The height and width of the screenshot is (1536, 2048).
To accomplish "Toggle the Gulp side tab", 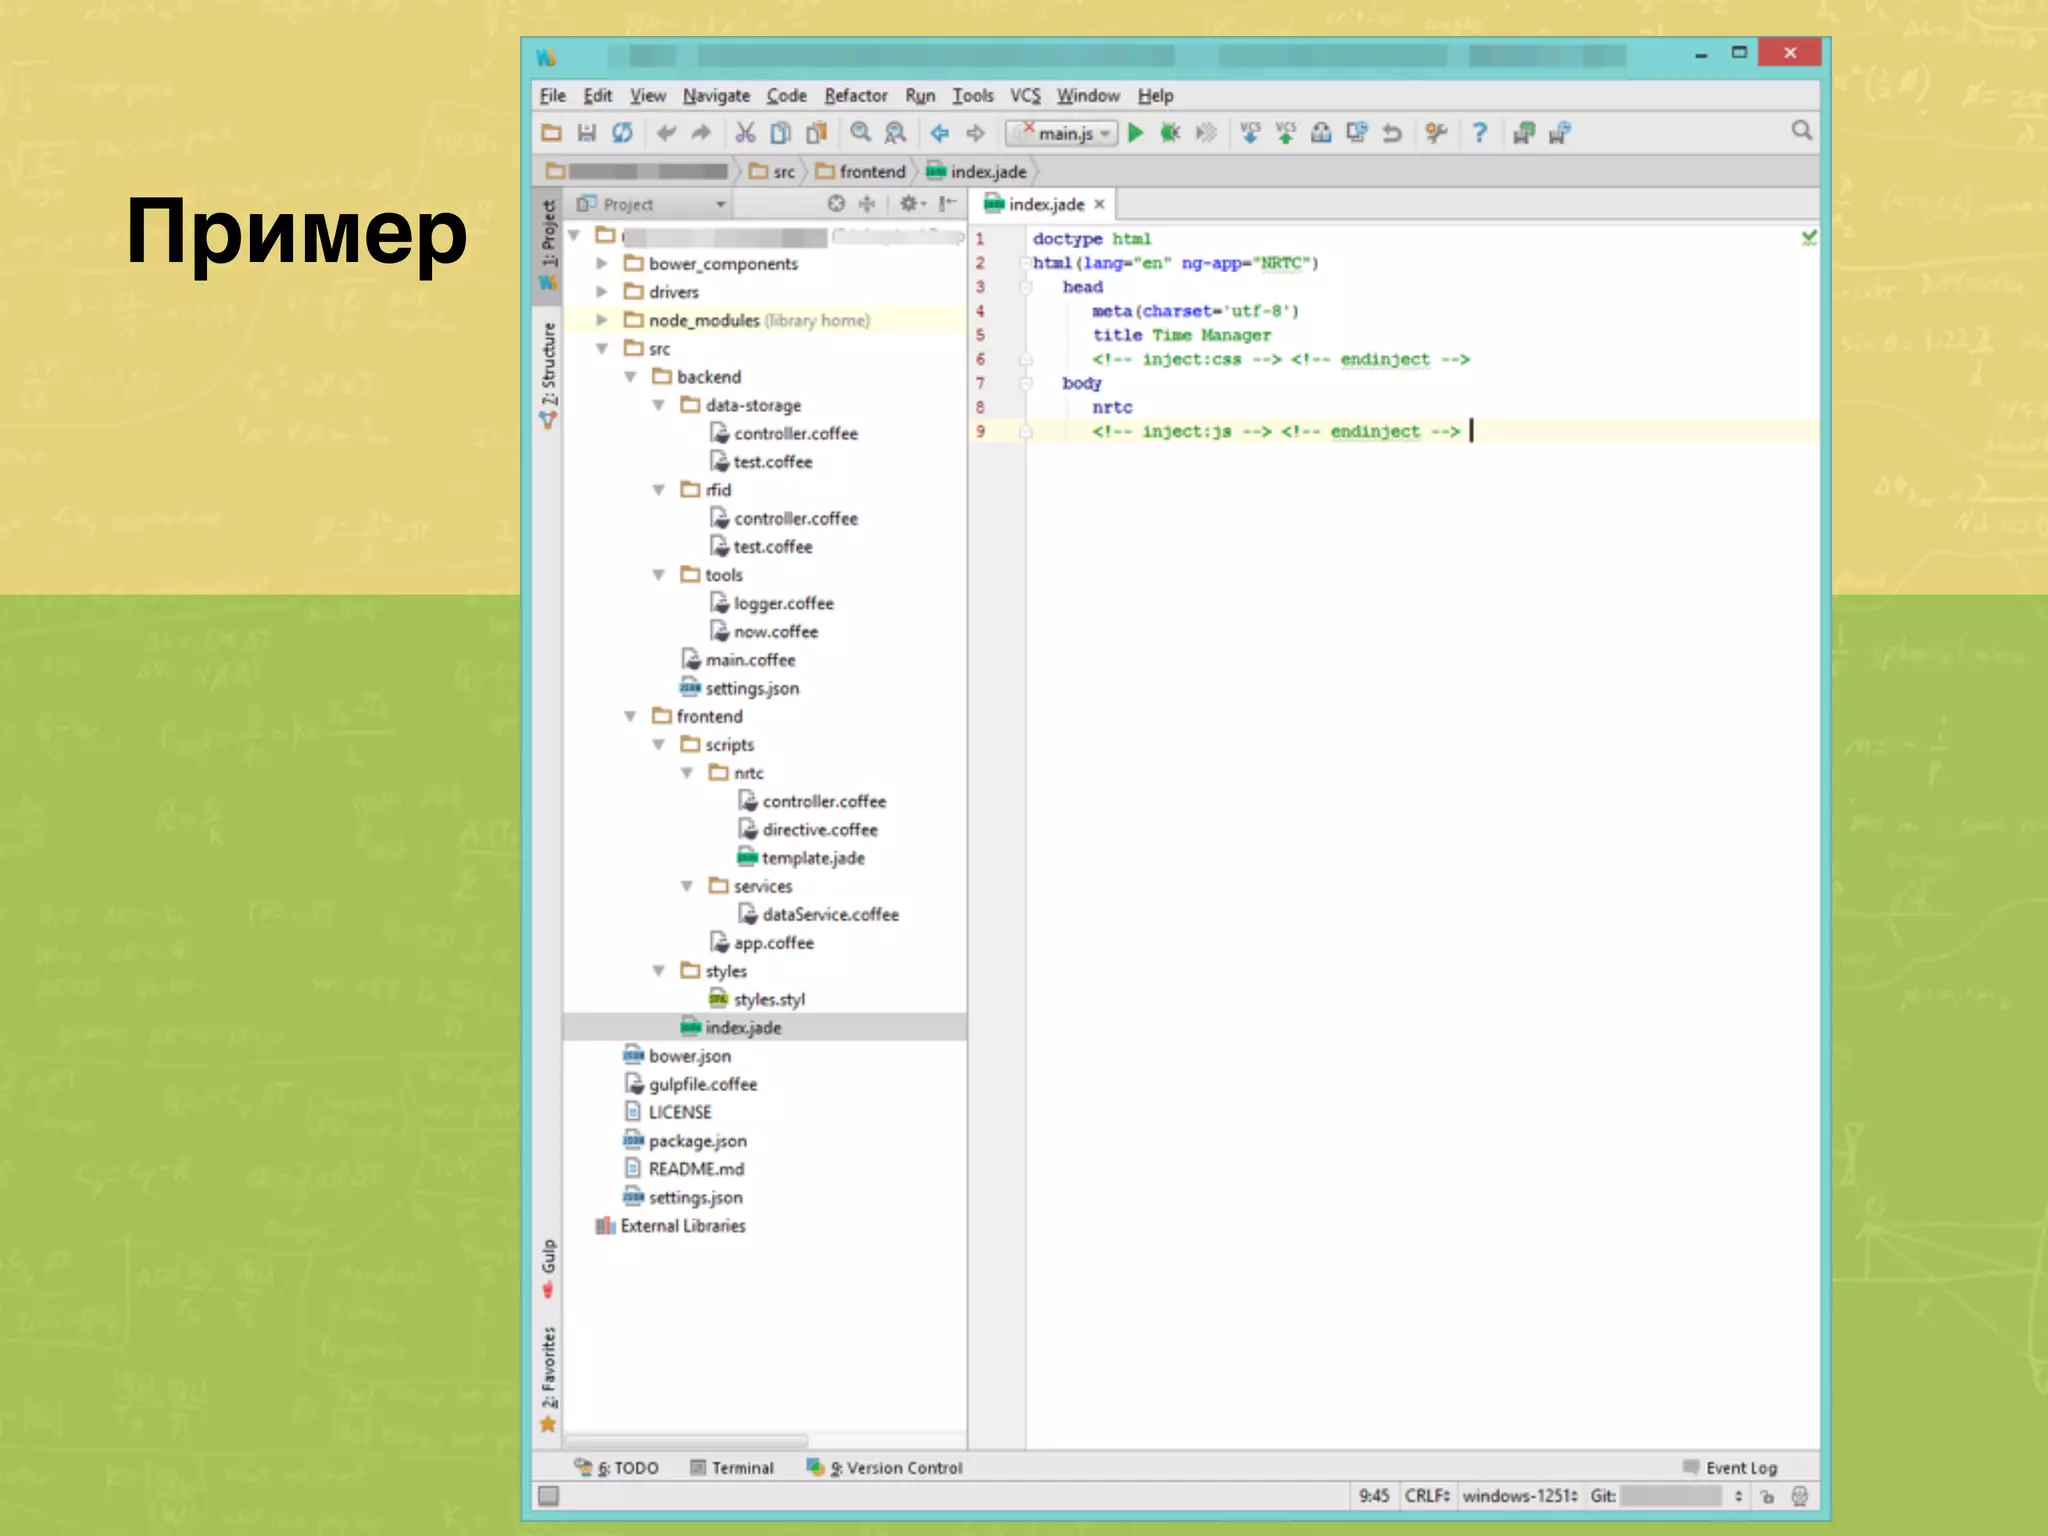I will click(x=548, y=1268).
